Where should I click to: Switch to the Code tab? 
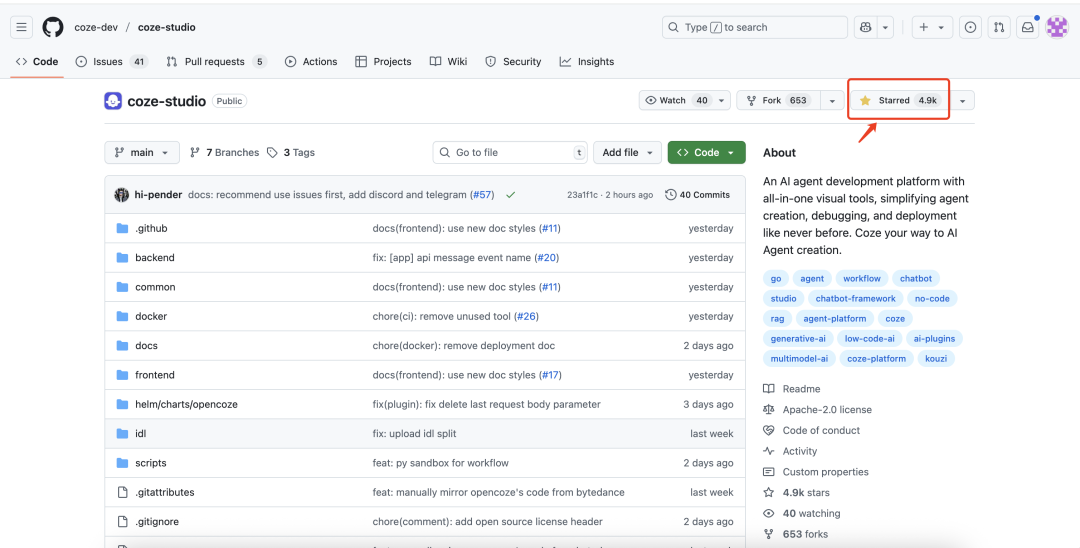point(37,61)
